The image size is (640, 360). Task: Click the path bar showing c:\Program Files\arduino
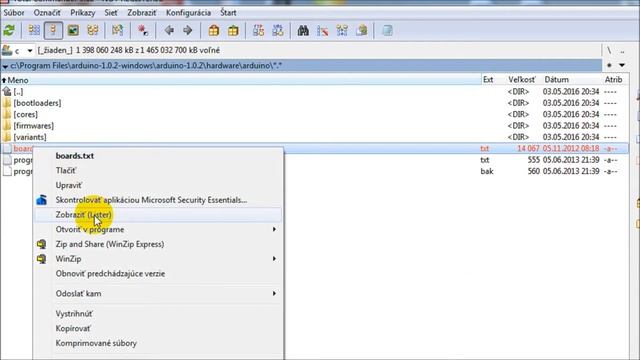click(x=302, y=65)
